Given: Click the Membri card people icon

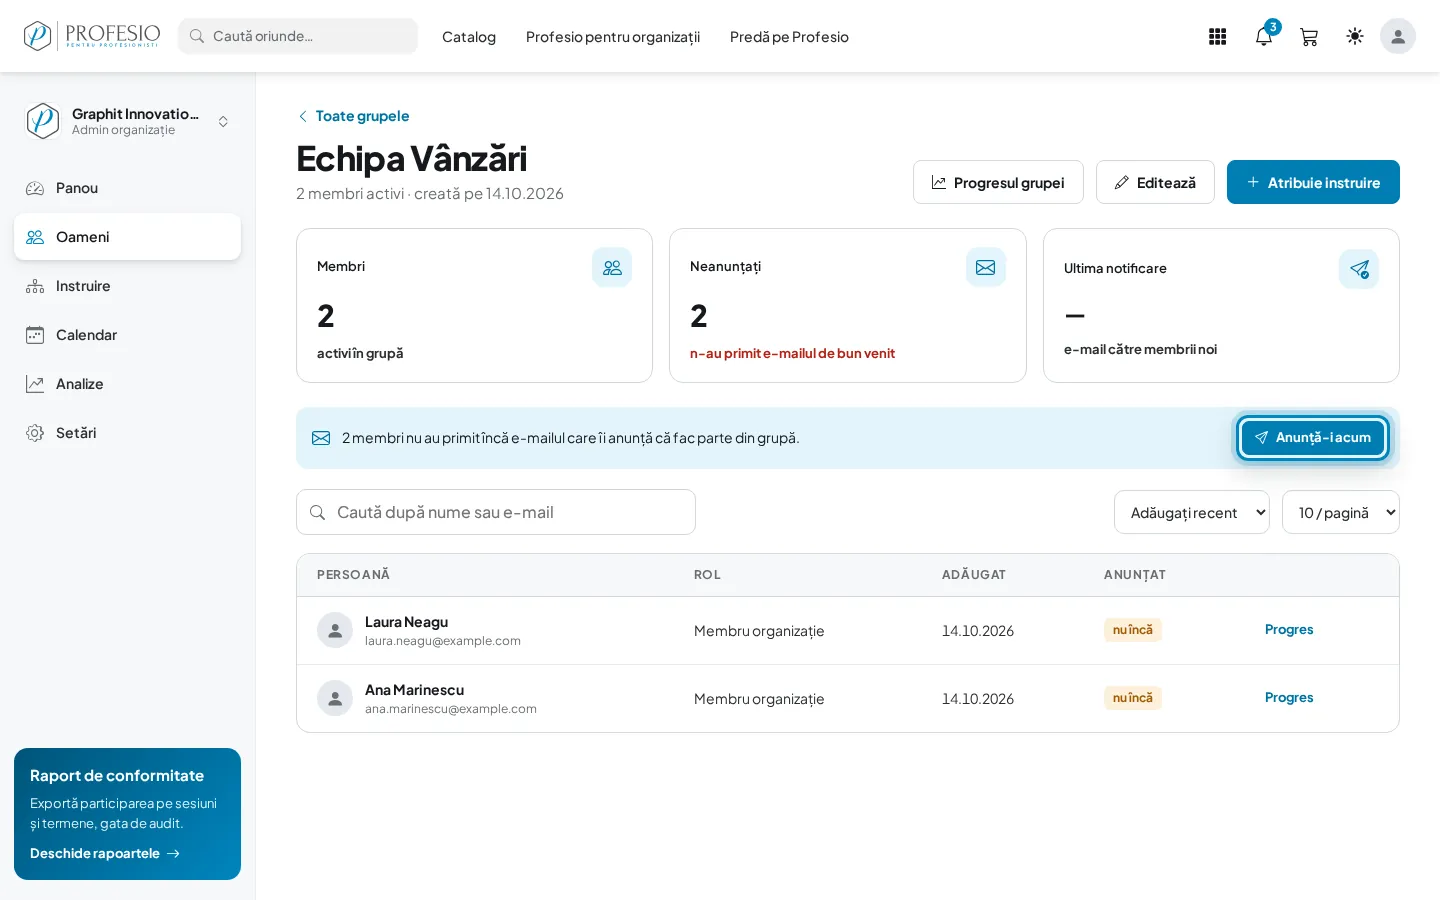Looking at the screenshot, I should click(612, 267).
